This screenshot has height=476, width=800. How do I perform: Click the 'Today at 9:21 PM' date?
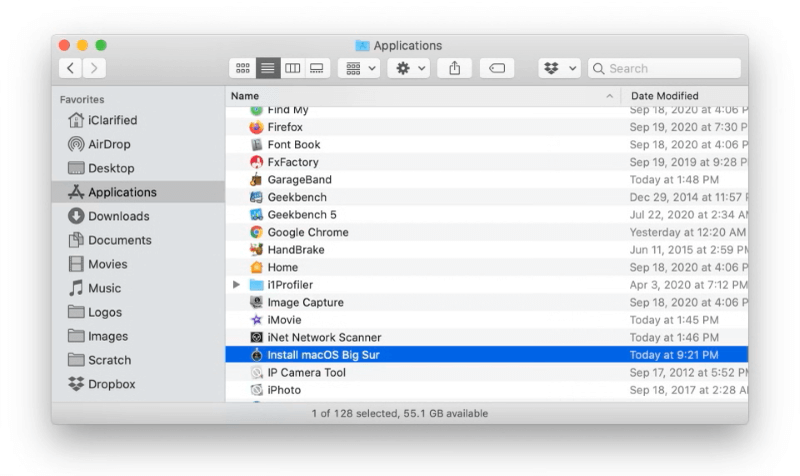673,355
